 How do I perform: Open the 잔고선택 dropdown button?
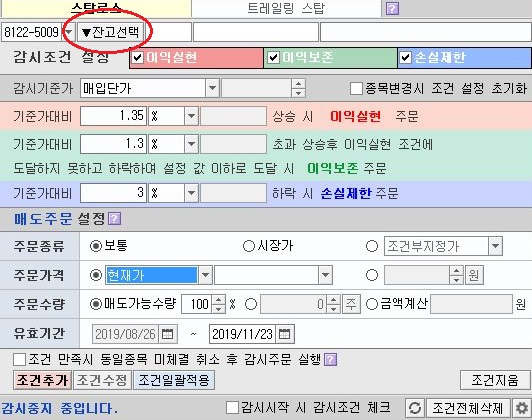[110, 32]
